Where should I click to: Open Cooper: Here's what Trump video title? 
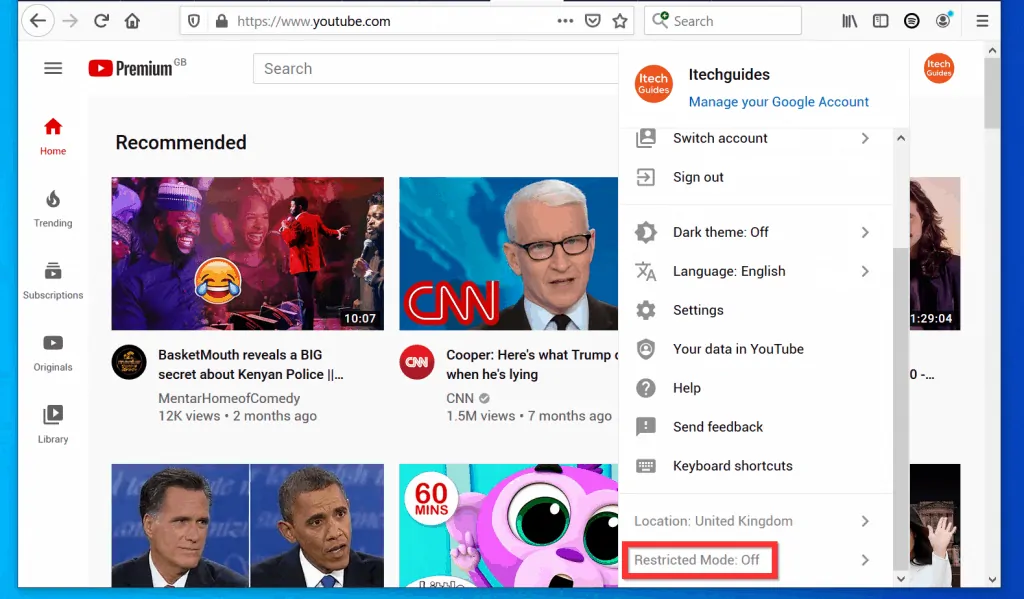coord(532,364)
